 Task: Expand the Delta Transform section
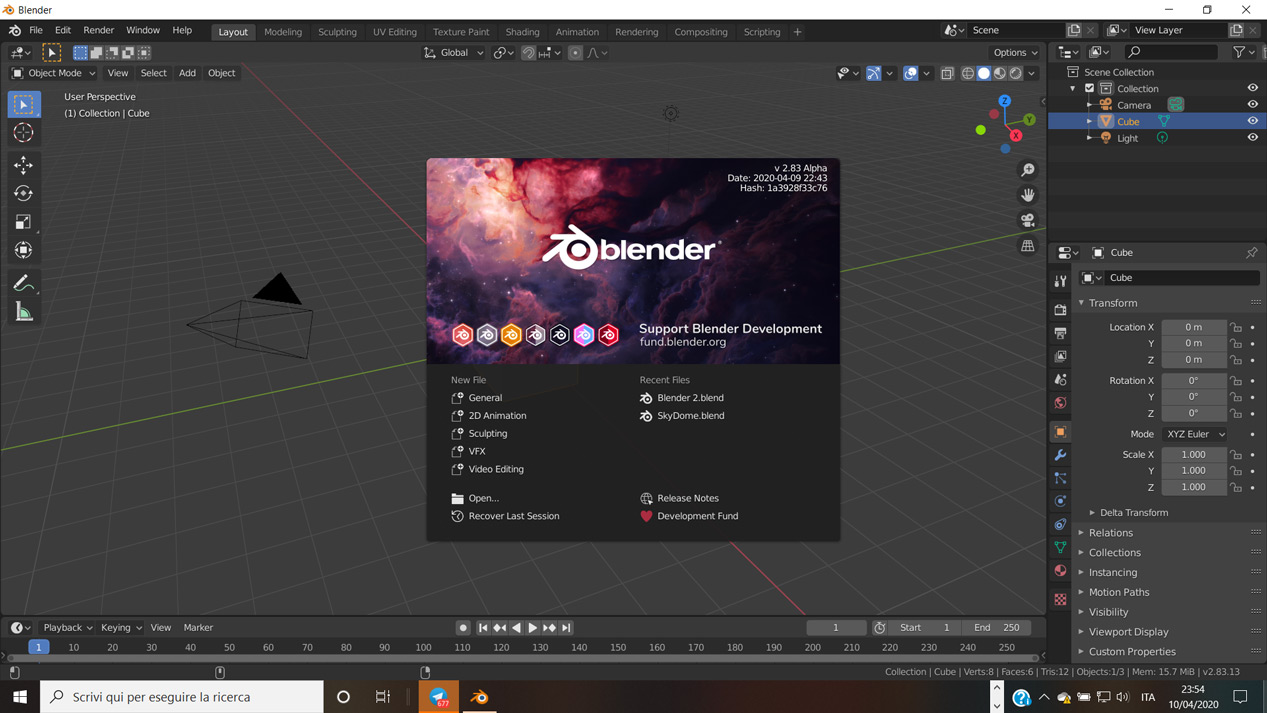(1133, 512)
